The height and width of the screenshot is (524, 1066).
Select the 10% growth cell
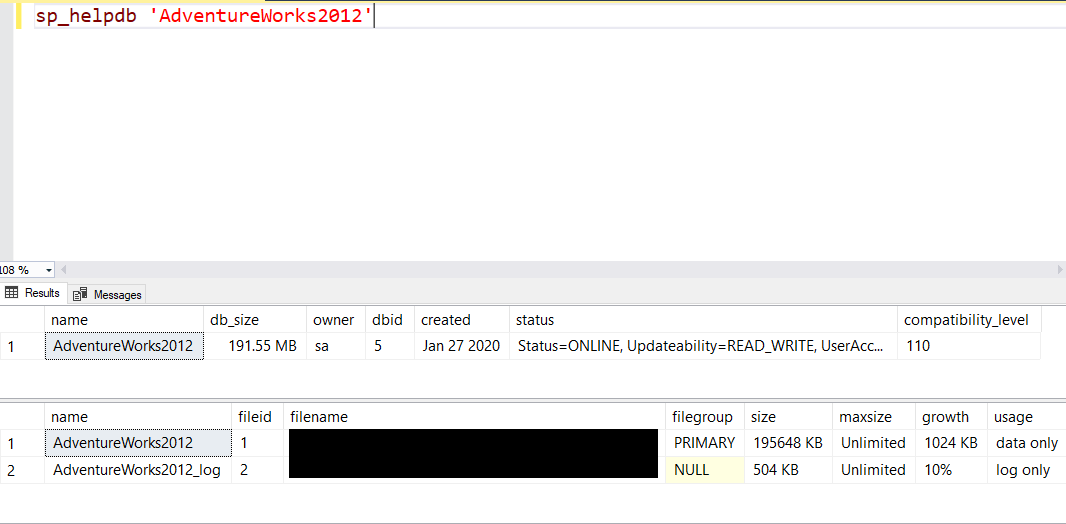pos(950,470)
